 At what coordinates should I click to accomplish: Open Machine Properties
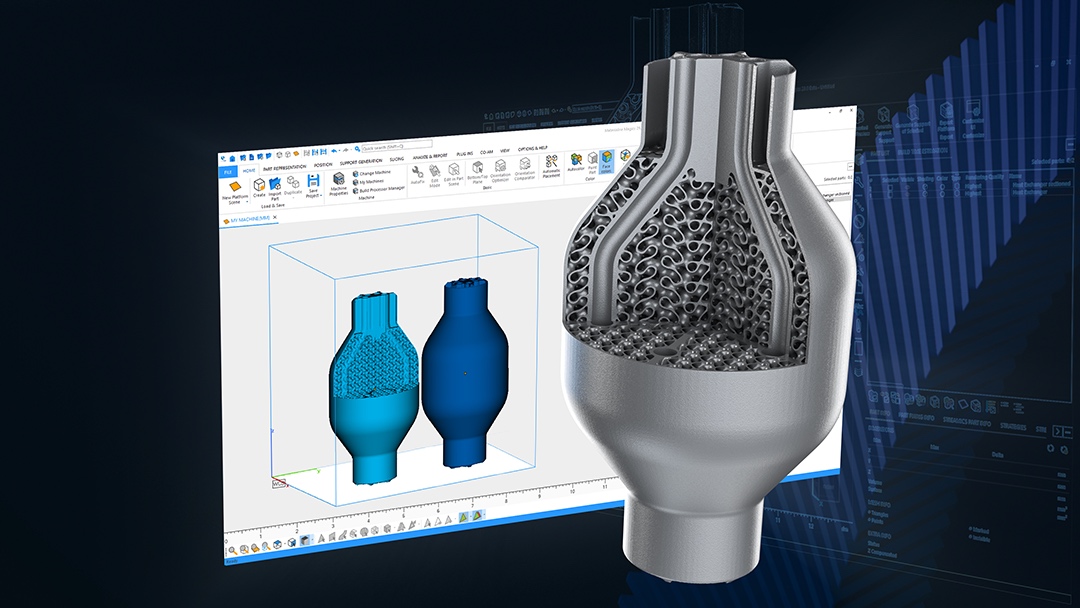click(339, 179)
